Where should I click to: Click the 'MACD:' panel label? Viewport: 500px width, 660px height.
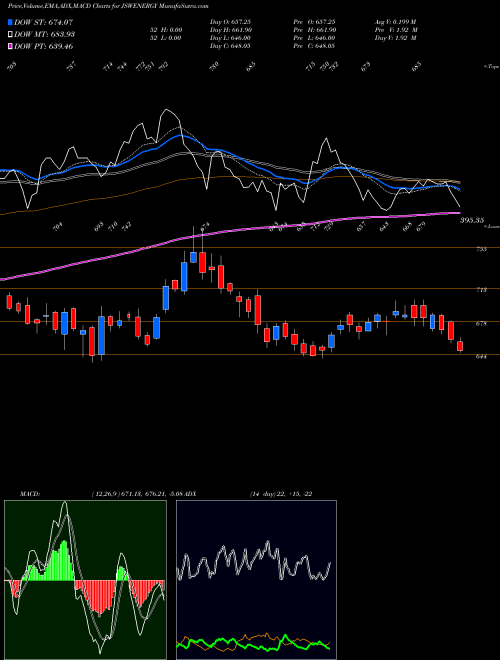point(29,494)
